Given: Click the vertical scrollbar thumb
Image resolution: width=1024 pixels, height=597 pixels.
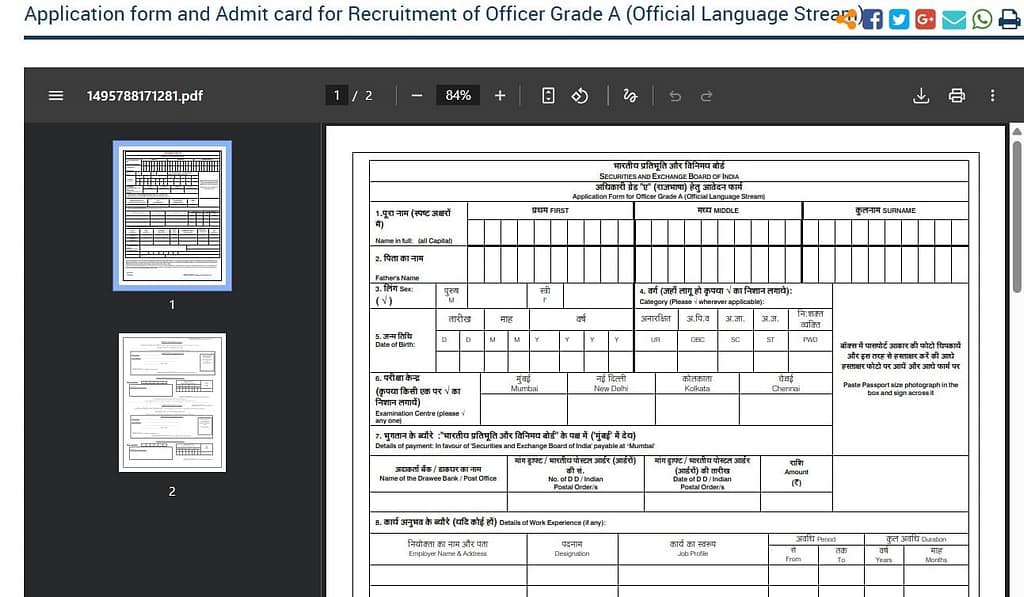Looking at the screenshot, I should pos(1017,216).
